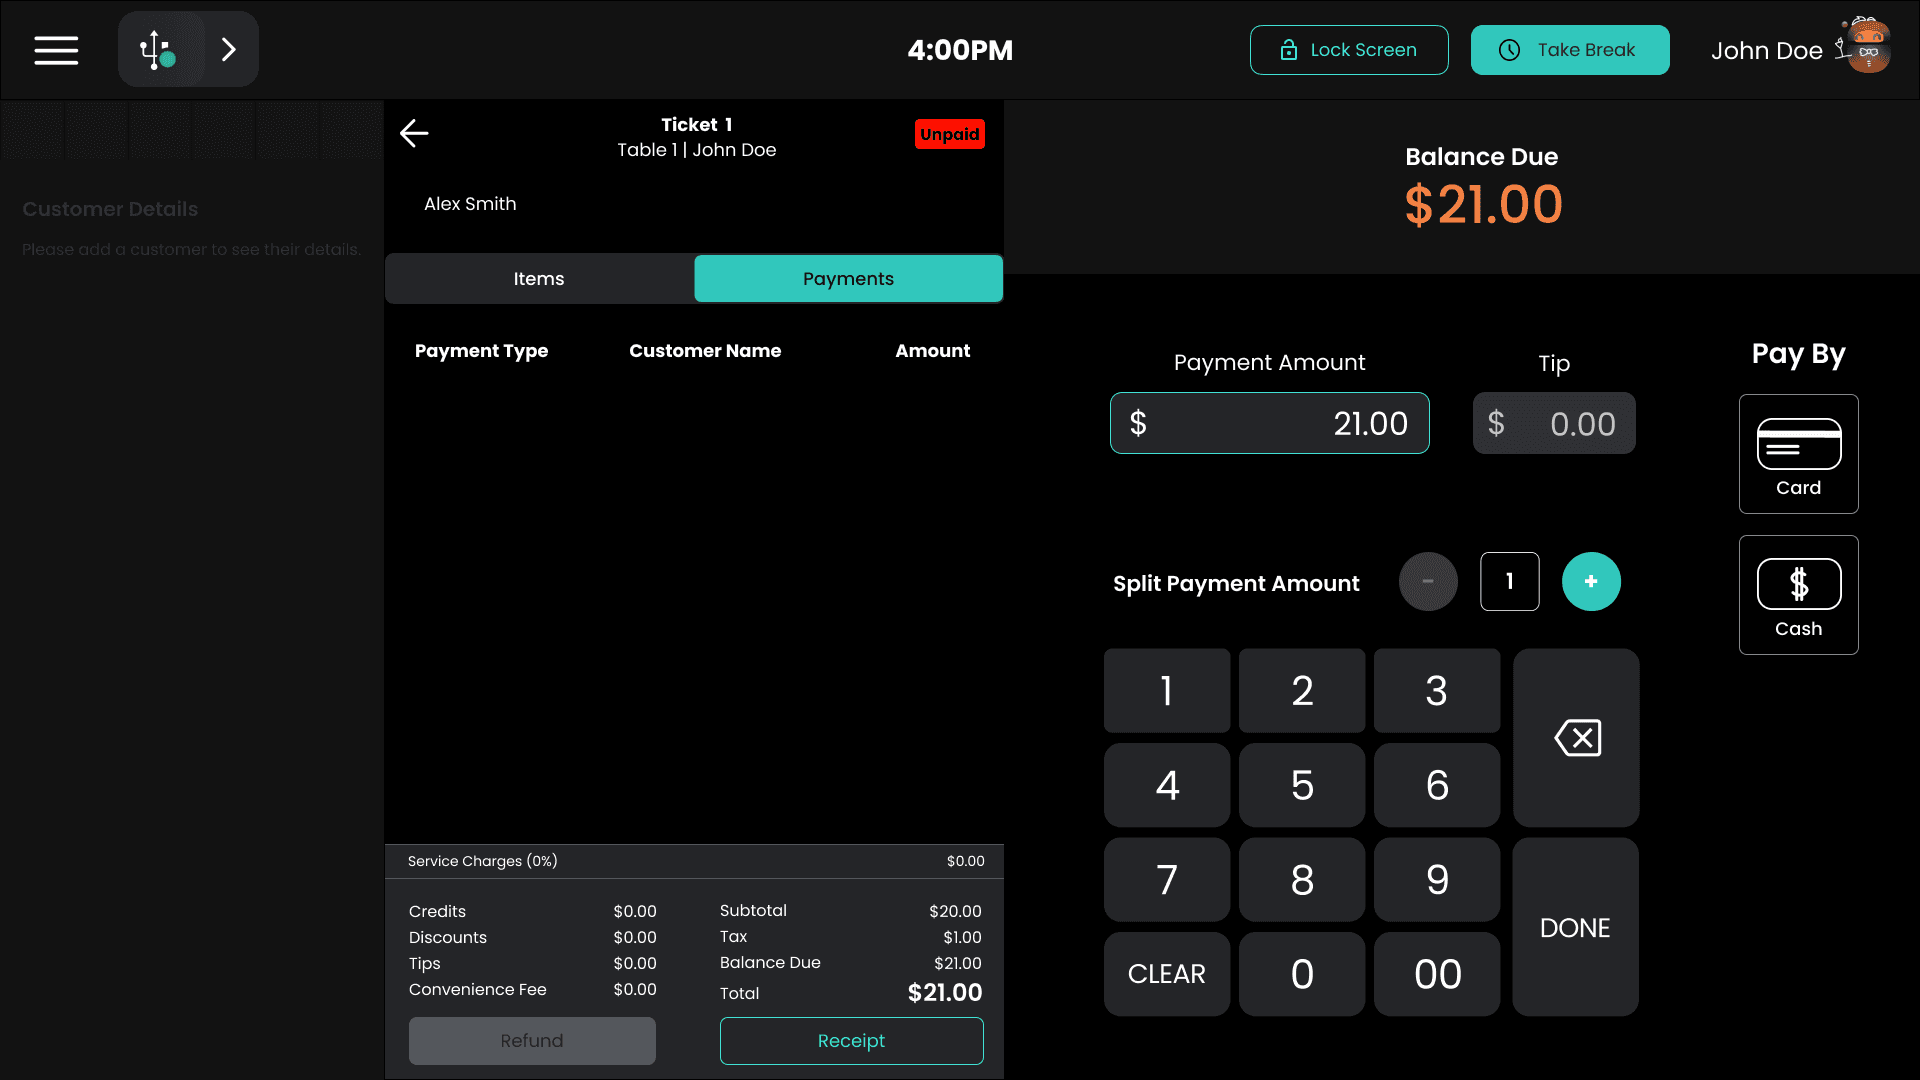Click the Lock Screen button
1920x1080 pixels.
click(1348, 50)
